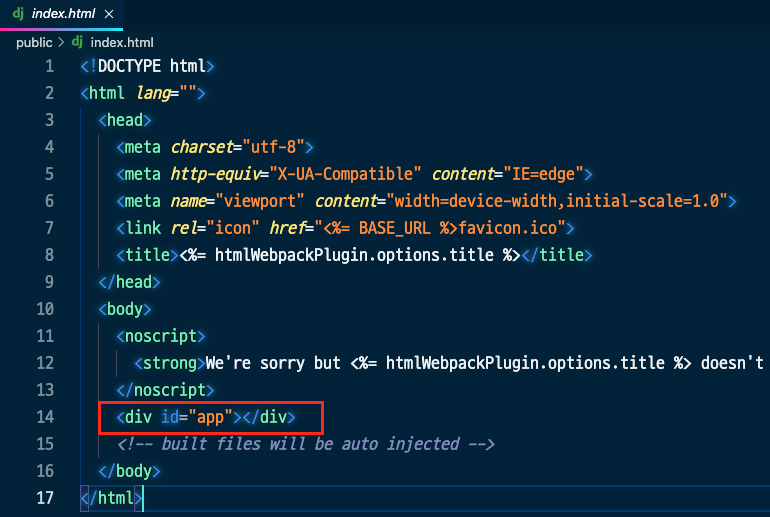Click line number 1 in gutter
Viewport: 770px width, 517px height.
(x=50, y=66)
